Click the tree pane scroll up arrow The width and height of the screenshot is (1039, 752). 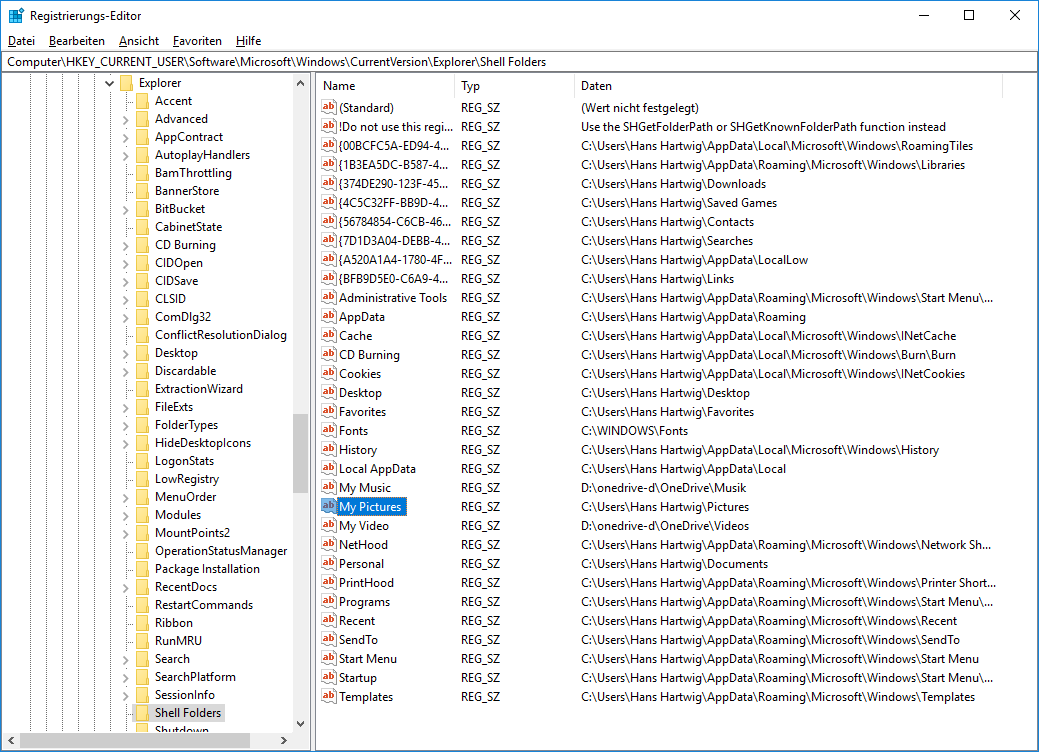[300, 83]
